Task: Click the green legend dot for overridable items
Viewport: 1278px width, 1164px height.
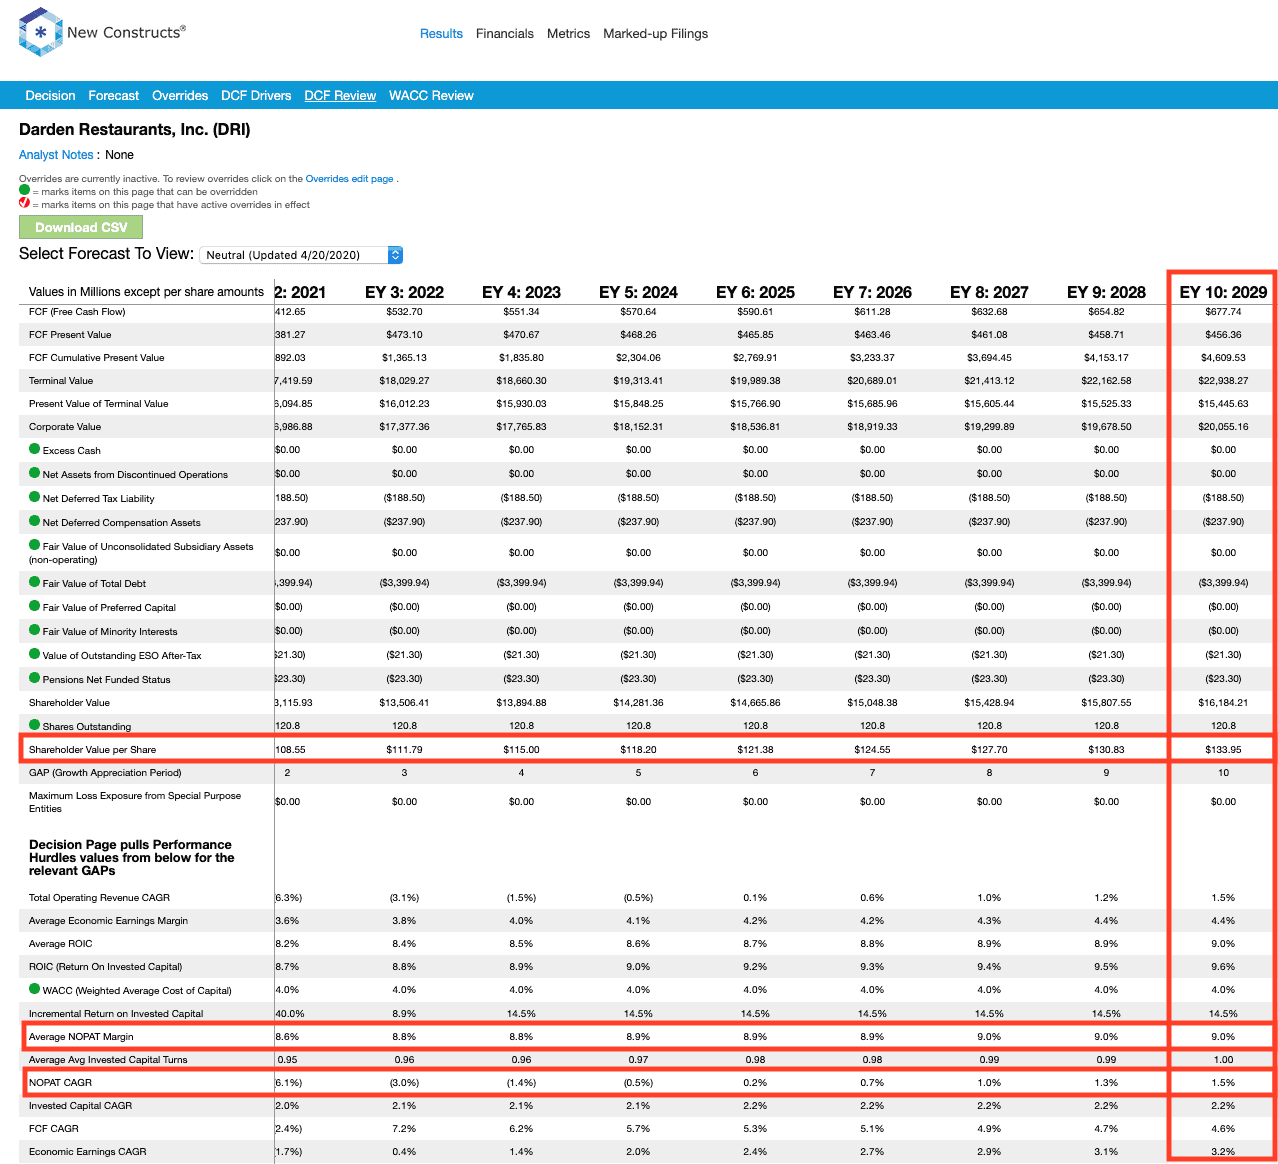Action: pos(25,190)
